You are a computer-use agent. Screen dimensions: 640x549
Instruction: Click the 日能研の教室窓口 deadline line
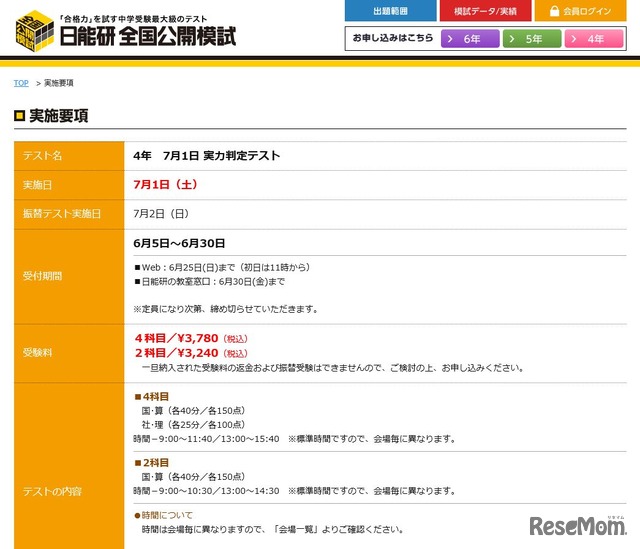(x=210, y=282)
